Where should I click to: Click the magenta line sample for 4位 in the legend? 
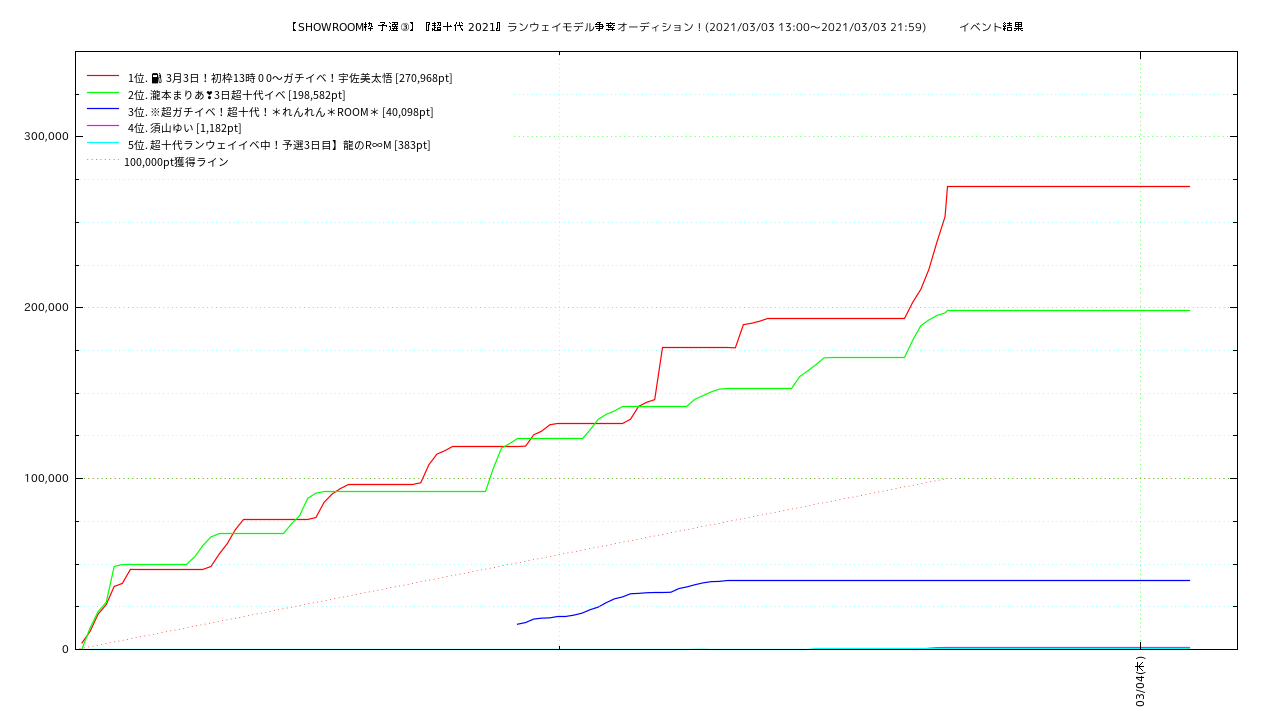(103, 127)
